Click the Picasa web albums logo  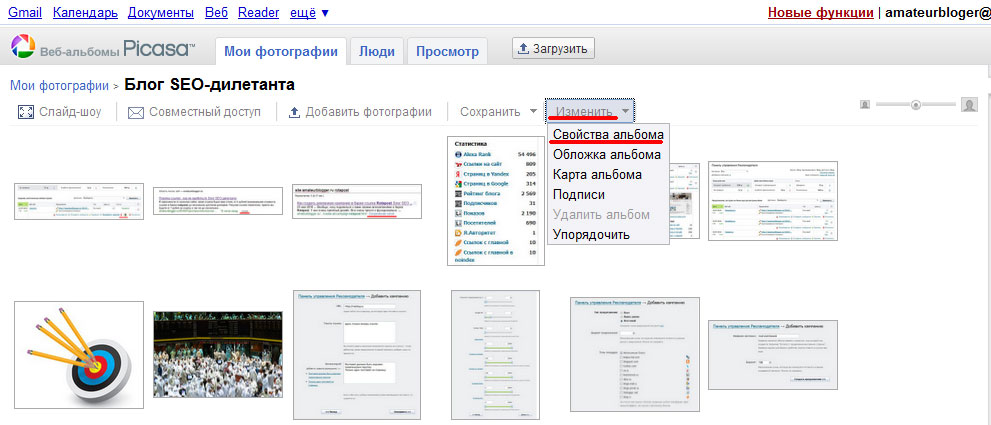click(x=102, y=49)
